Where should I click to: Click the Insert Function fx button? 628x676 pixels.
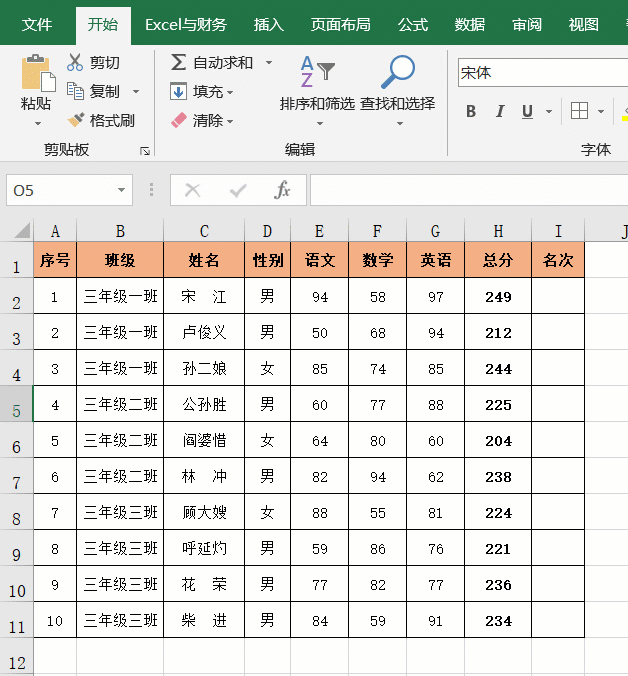tap(282, 190)
